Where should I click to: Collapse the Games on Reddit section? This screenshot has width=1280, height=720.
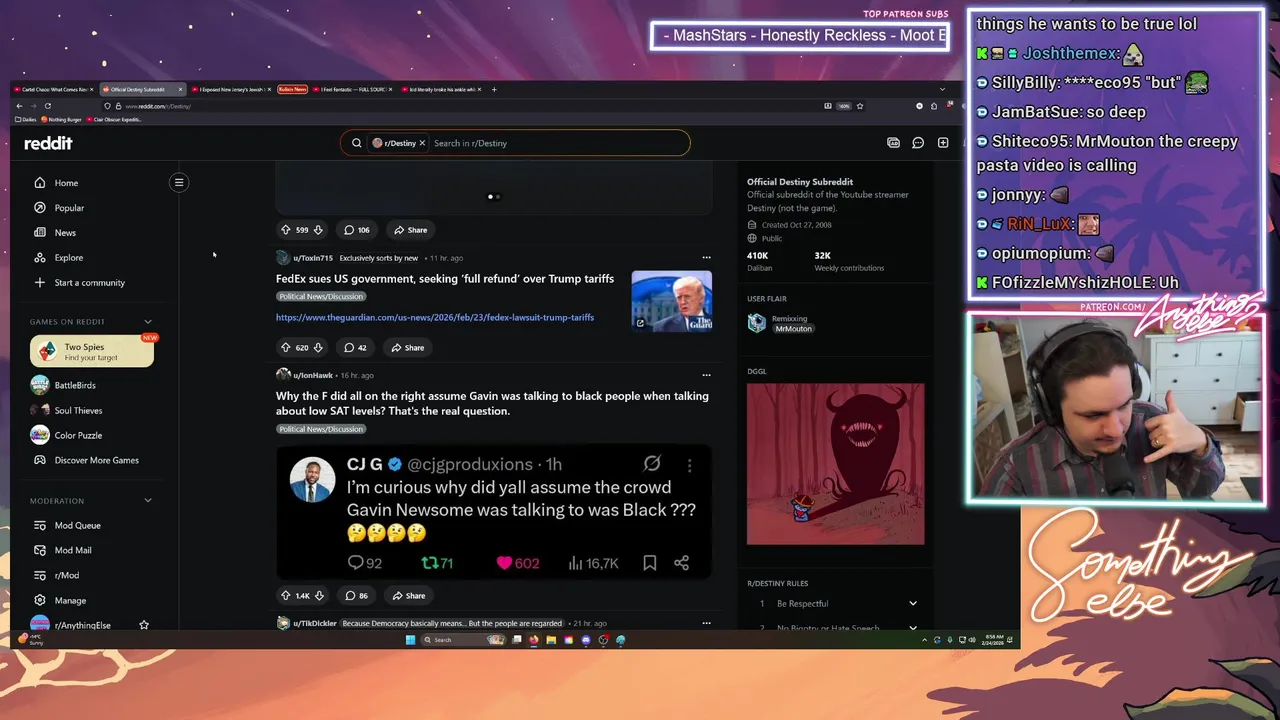click(x=148, y=322)
